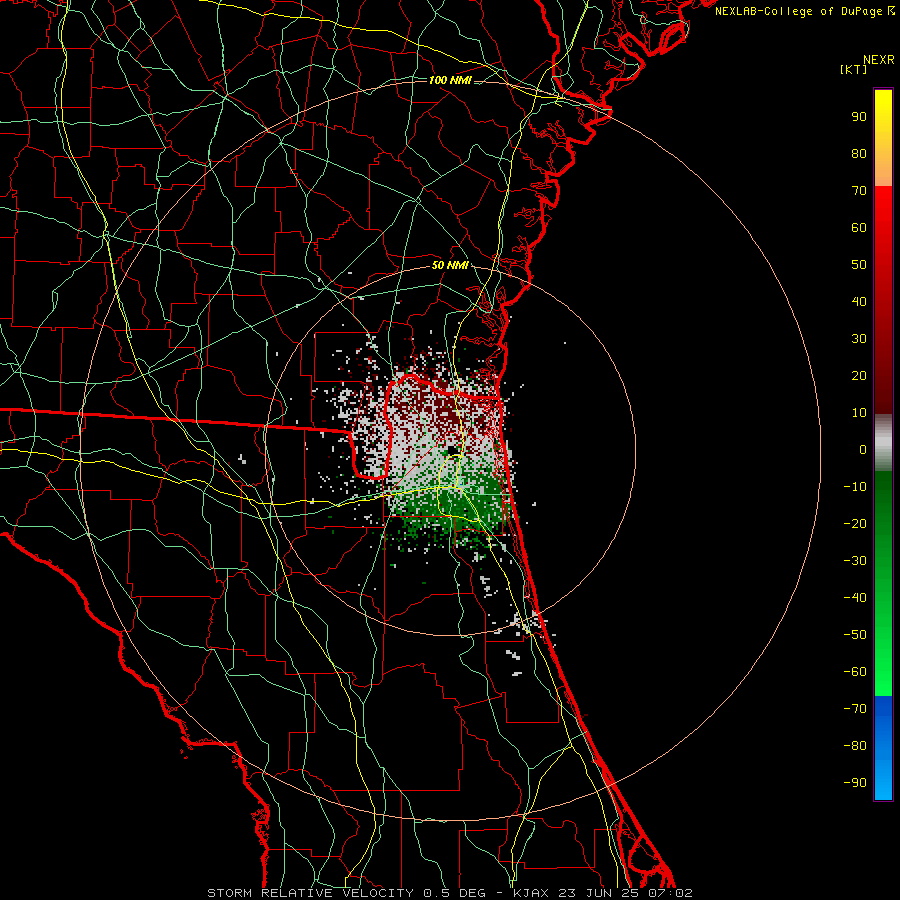This screenshot has width=900, height=900.
Task: Click the 20 value on the velocity scale
Action: (x=859, y=376)
